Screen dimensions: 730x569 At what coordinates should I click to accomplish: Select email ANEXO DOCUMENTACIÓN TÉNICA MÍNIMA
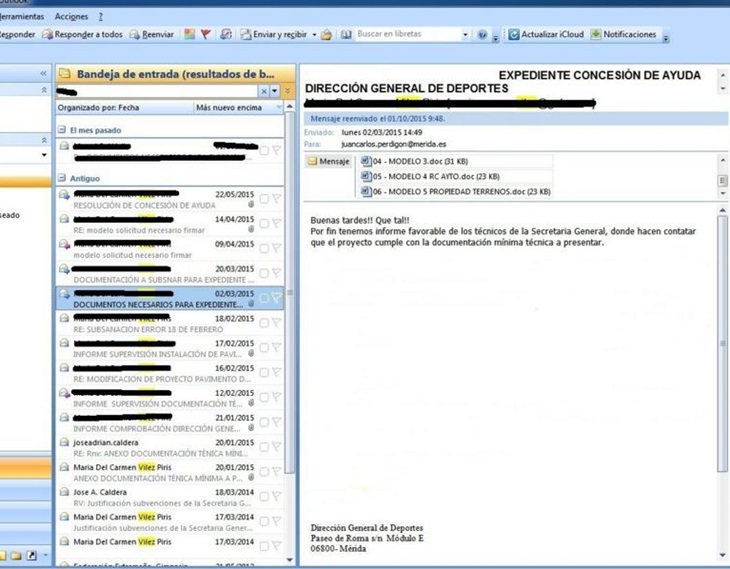coord(169,472)
